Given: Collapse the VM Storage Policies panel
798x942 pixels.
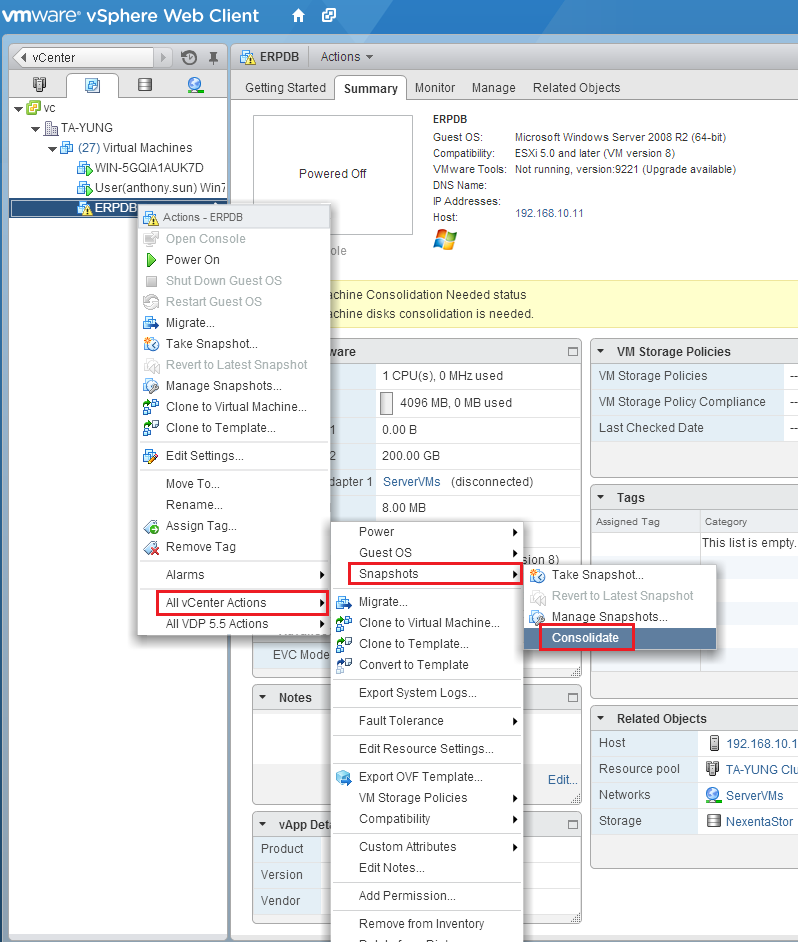Looking at the screenshot, I should click(x=600, y=351).
